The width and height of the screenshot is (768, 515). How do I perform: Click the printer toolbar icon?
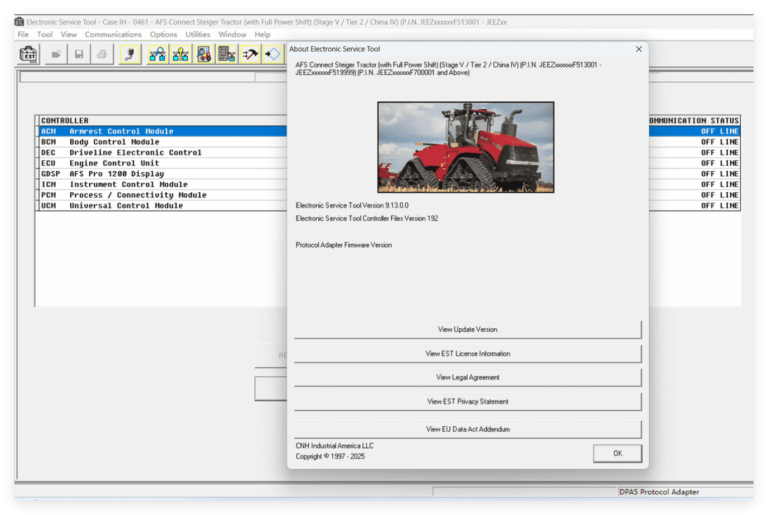102,54
